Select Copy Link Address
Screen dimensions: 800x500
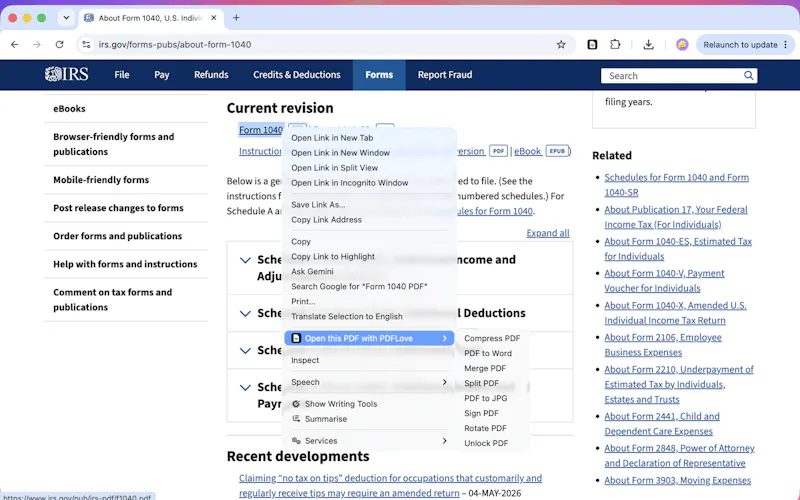coord(369,219)
